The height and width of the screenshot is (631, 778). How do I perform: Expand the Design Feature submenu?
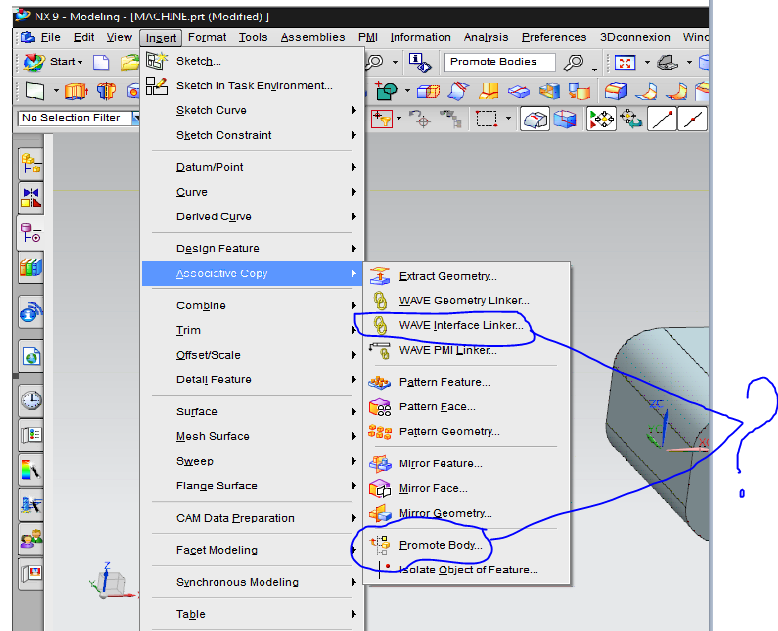tap(253, 249)
